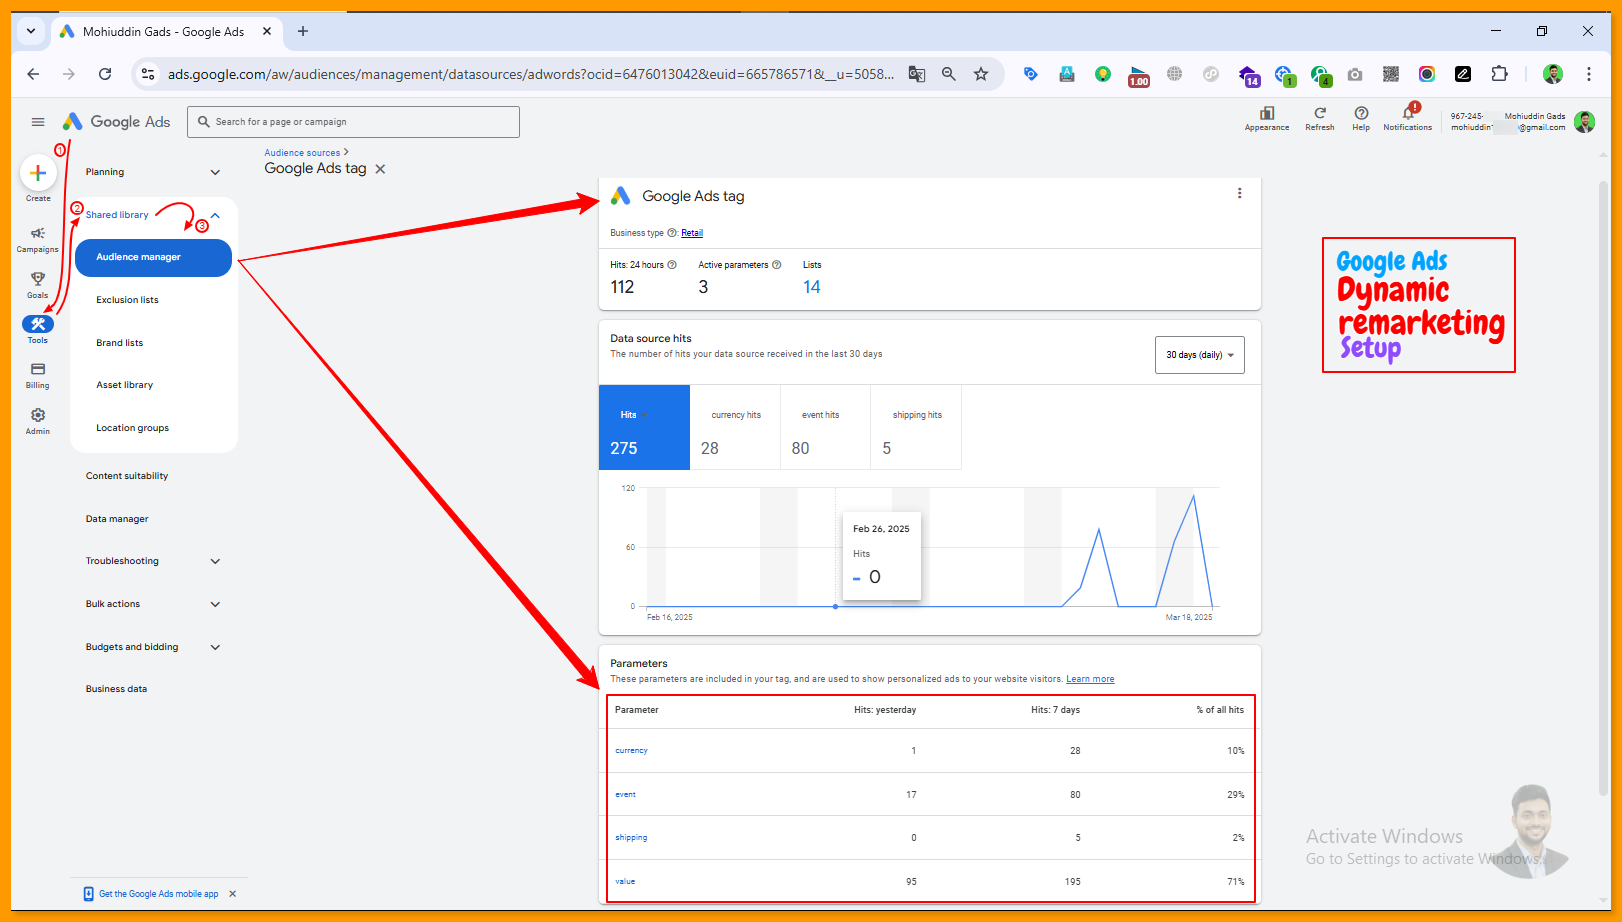Viewport: 1622px width, 922px height.
Task: Open Location groups
Action: 132,428
